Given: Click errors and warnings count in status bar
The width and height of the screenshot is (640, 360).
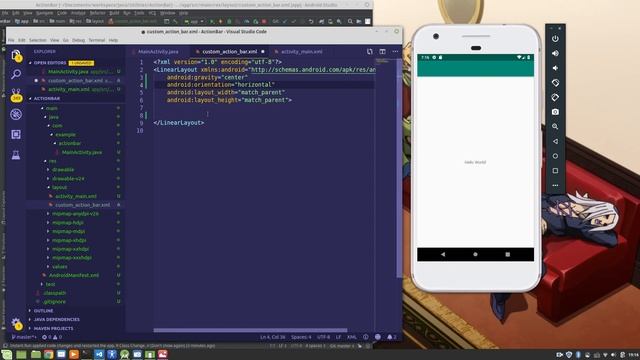Looking at the screenshot, I should point(52,337).
